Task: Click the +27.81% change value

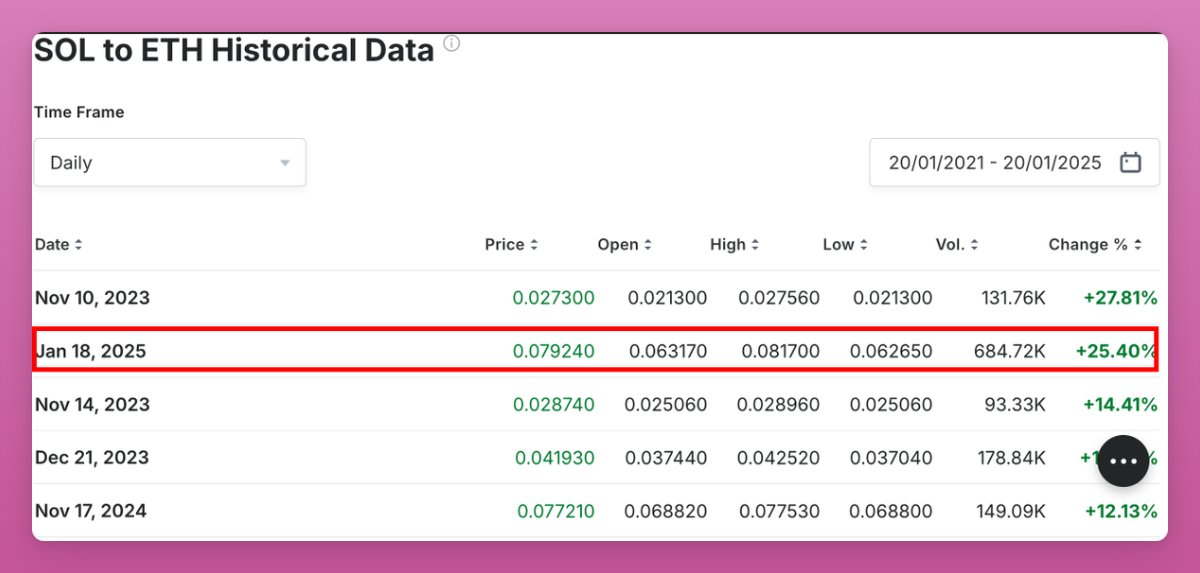Action: click(1120, 298)
